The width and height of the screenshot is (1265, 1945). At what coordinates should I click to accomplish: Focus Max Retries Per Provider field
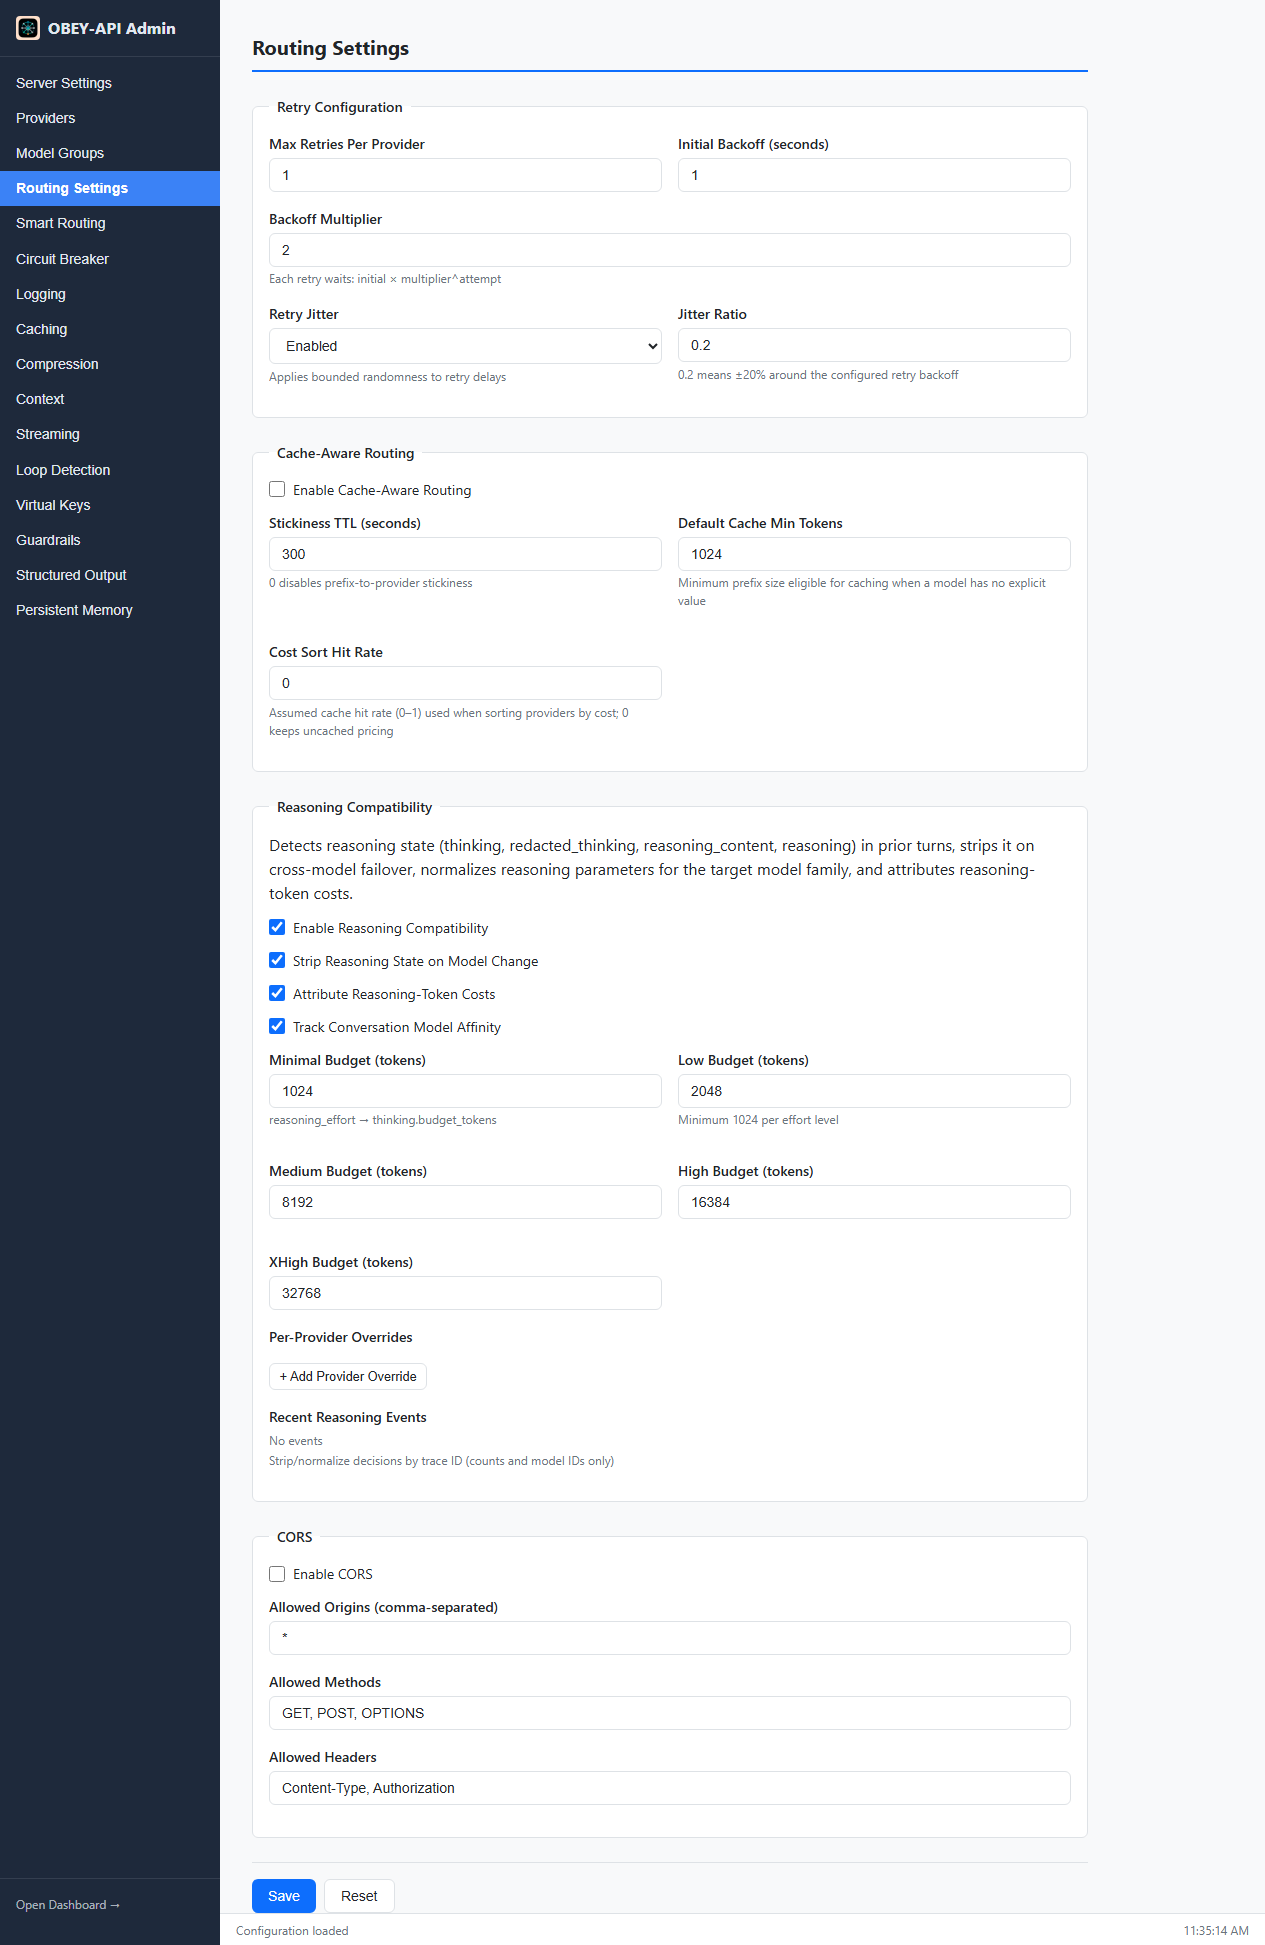click(465, 175)
